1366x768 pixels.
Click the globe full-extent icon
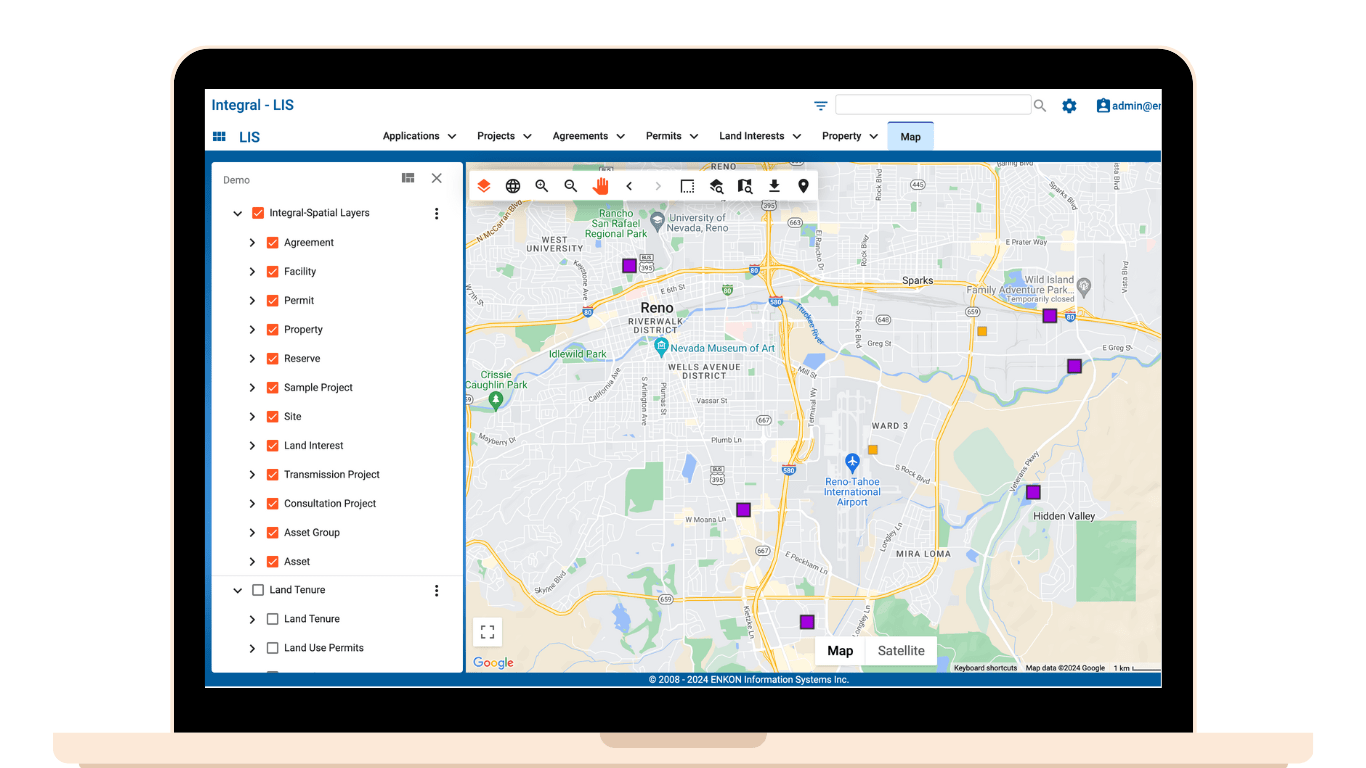pos(513,186)
